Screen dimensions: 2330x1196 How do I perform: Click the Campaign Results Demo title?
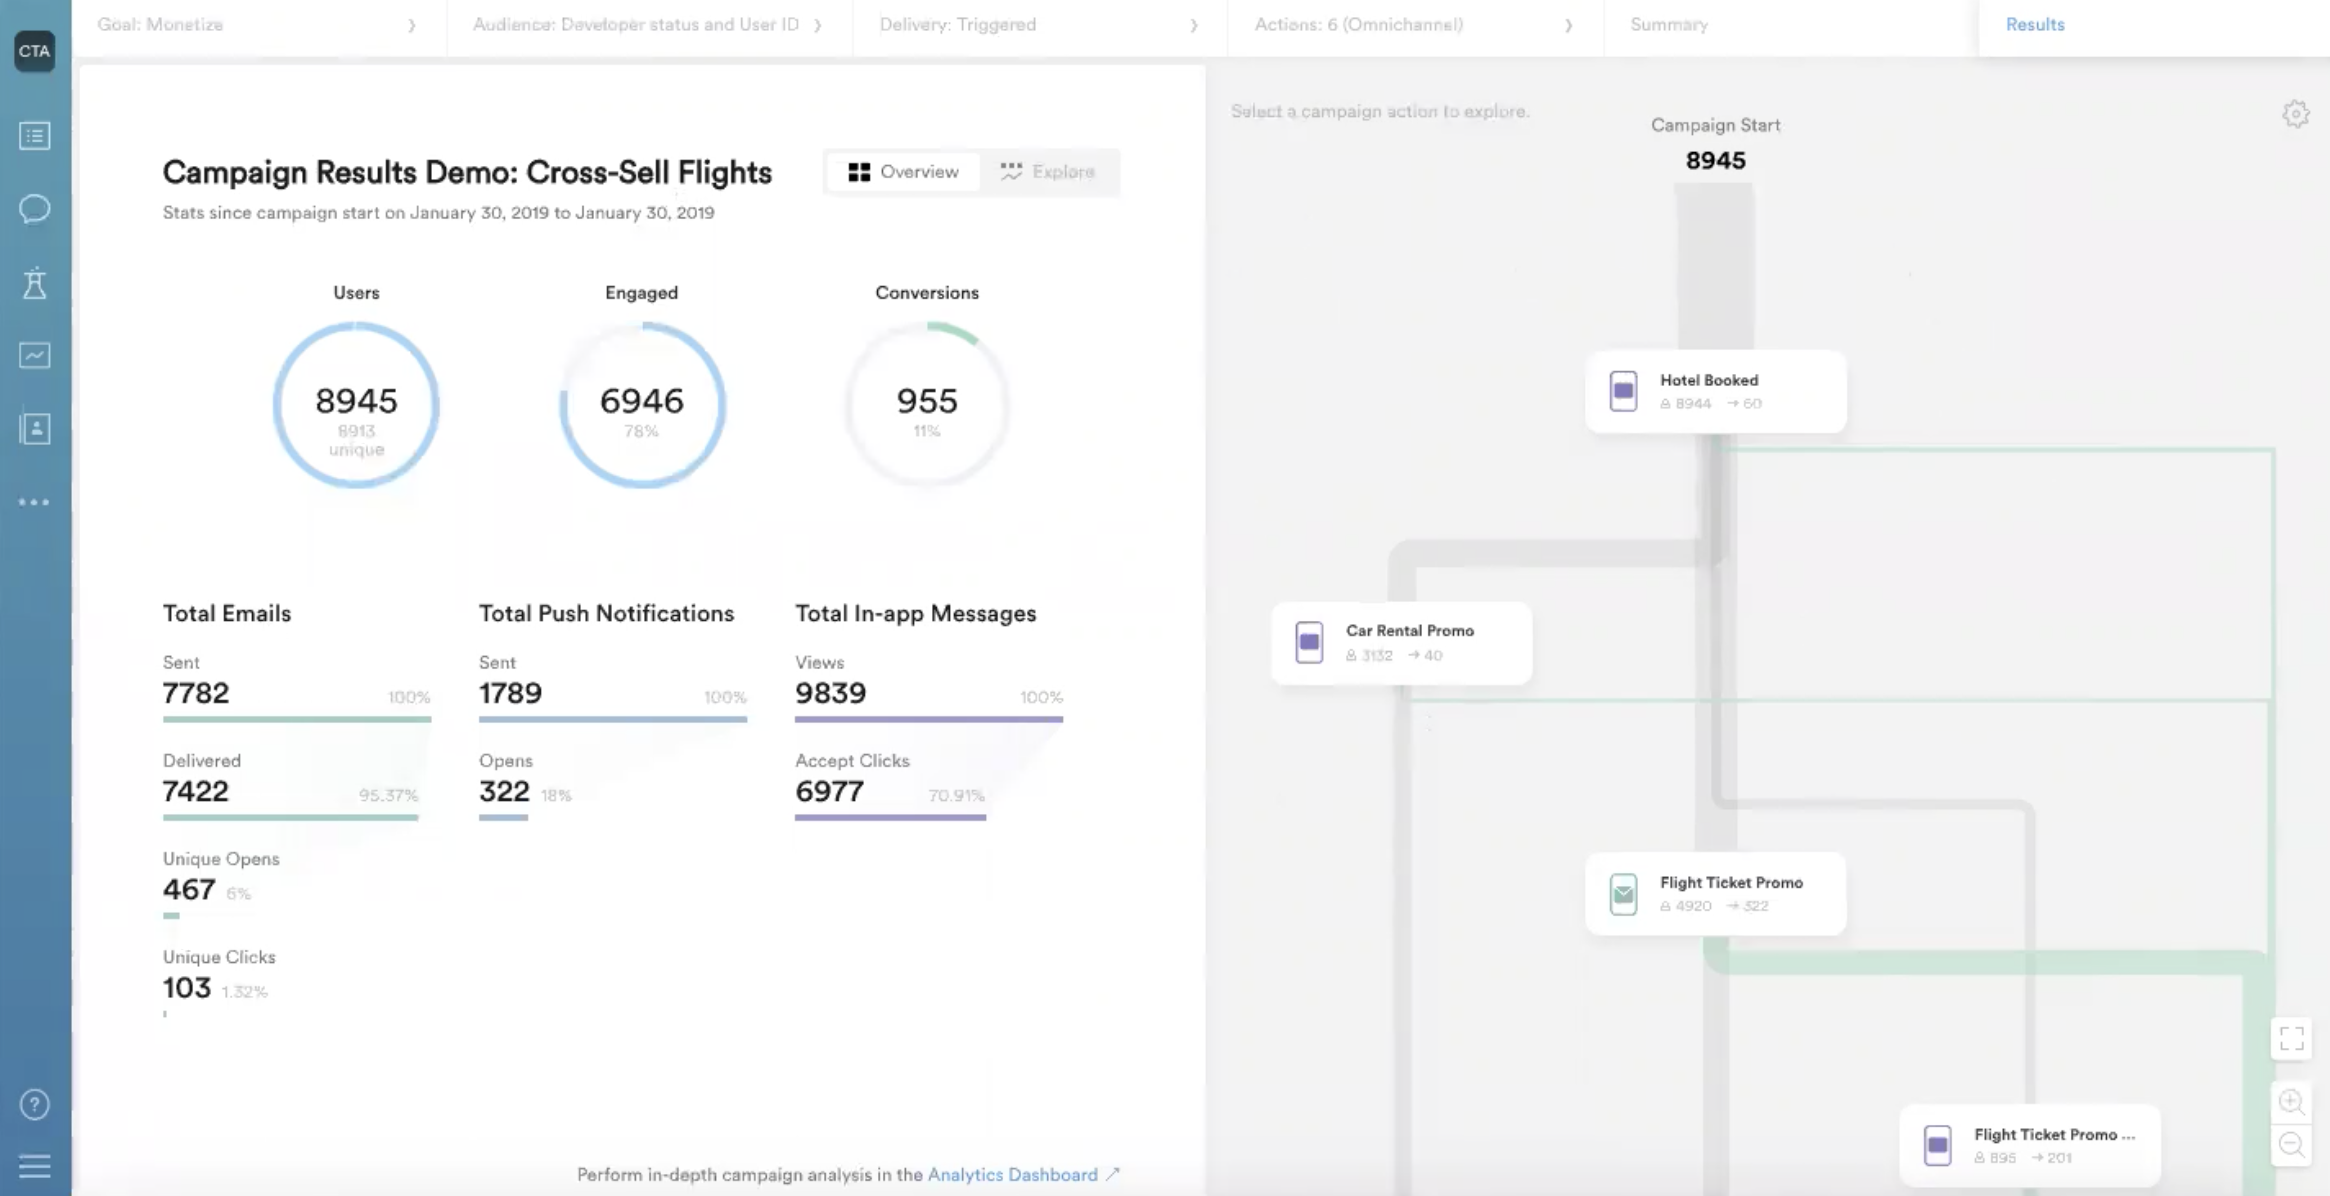point(467,172)
